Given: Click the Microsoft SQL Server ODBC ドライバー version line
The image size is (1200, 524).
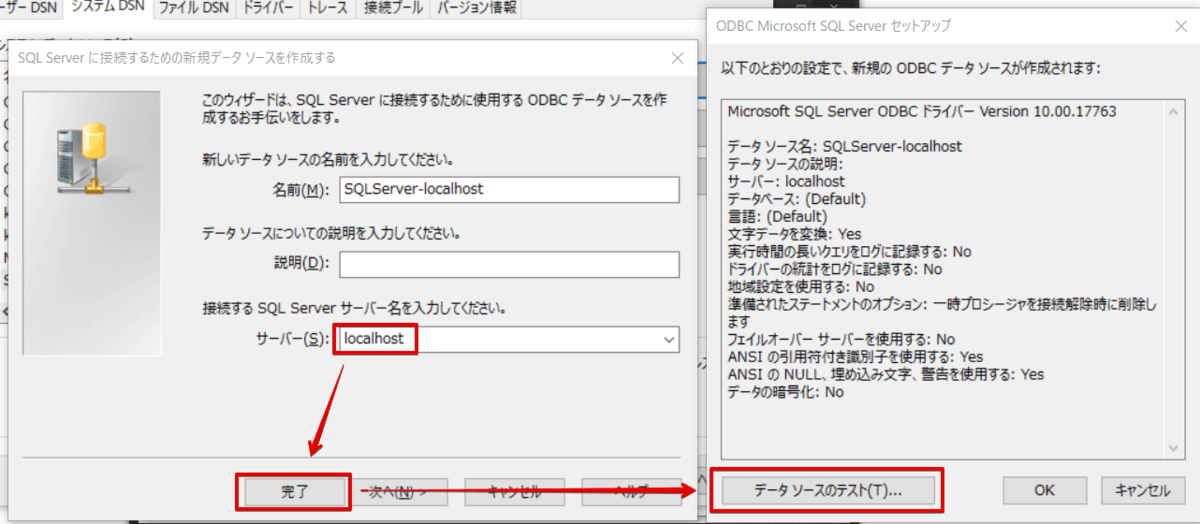Looking at the screenshot, I should click(x=922, y=111).
